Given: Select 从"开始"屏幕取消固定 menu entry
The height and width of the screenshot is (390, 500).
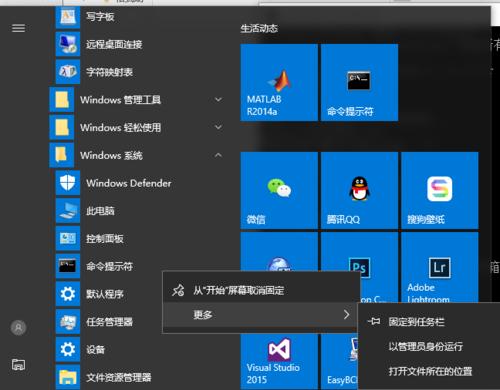Looking at the screenshot, I should [261, 290].
